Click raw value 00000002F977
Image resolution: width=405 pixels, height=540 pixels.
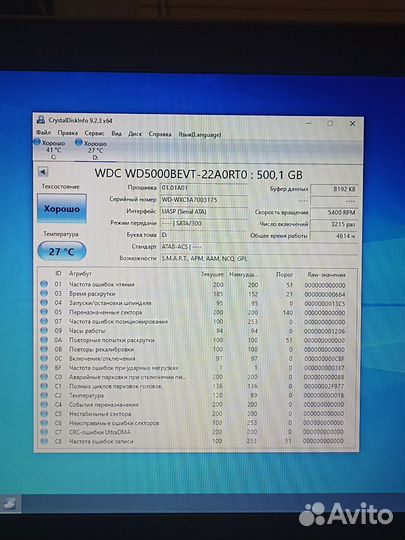[x=324, y=386]
